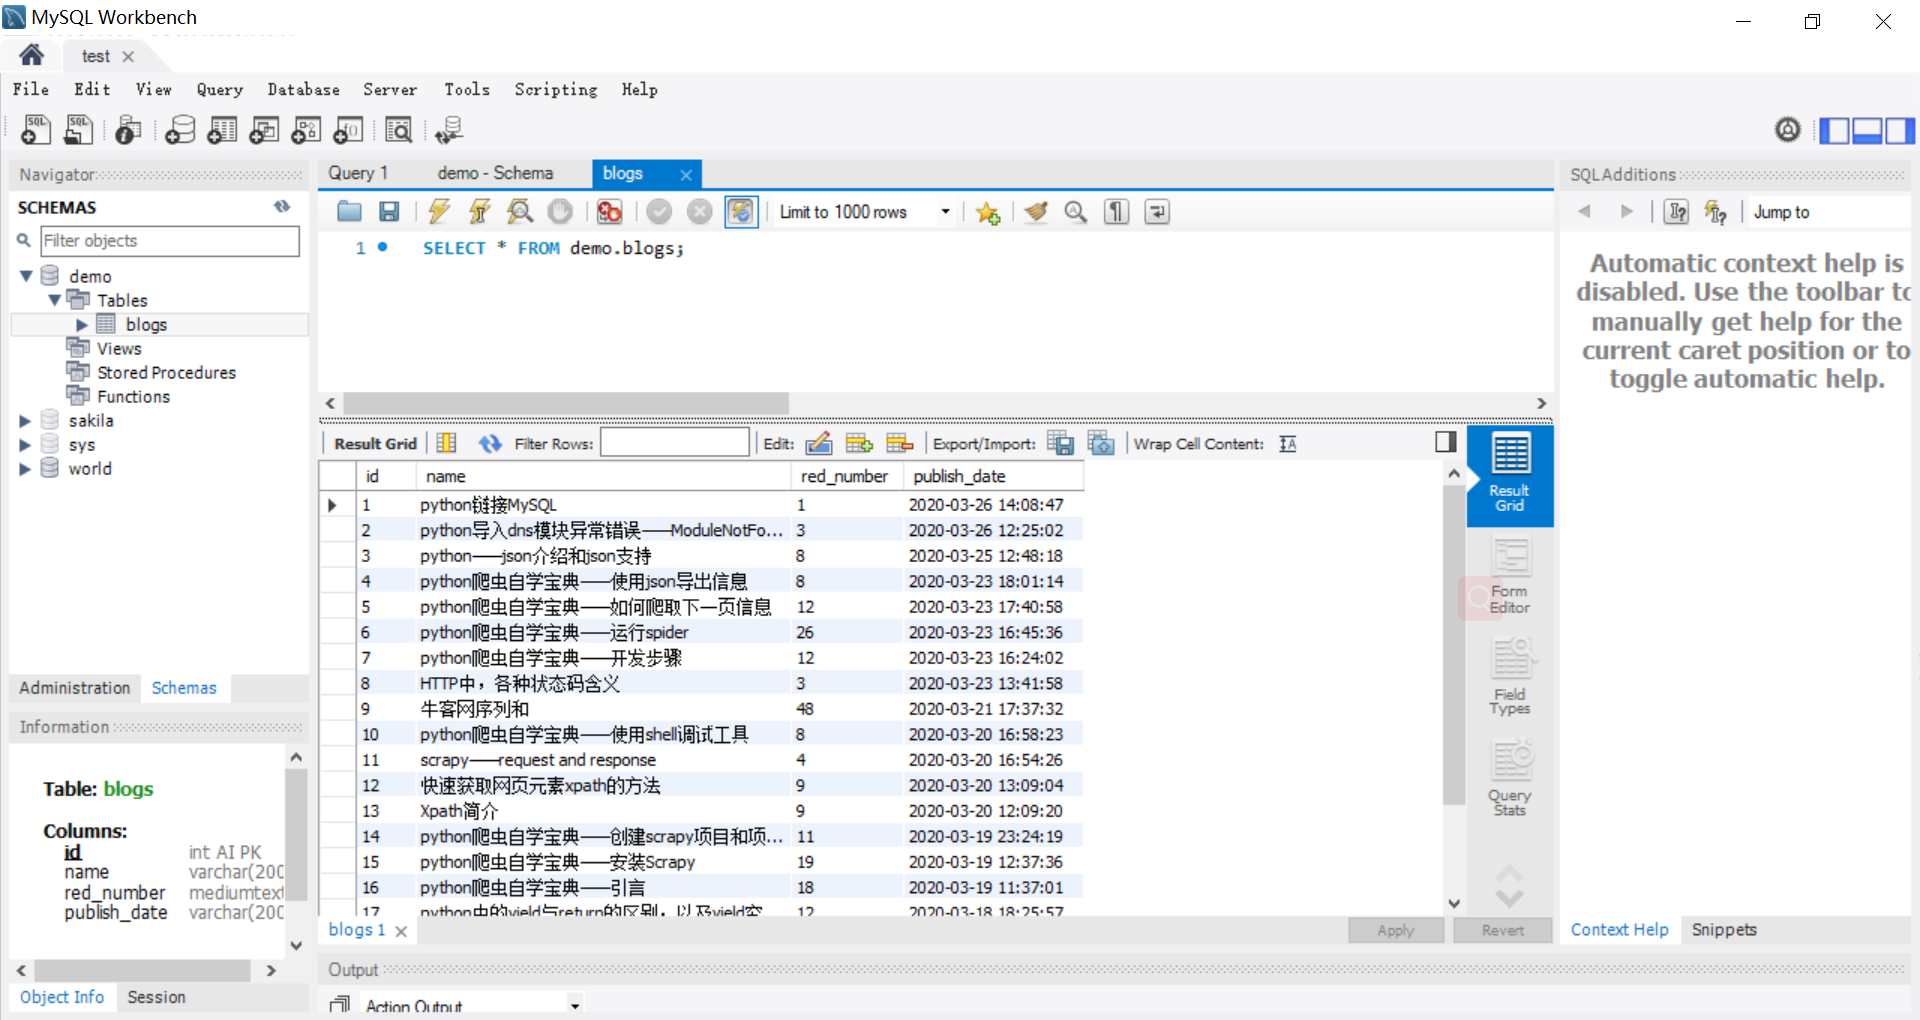Viewport: 1920px width, 1020px height.
Task: Select Stored Procedures in schema tree
Action: (166, 372)
